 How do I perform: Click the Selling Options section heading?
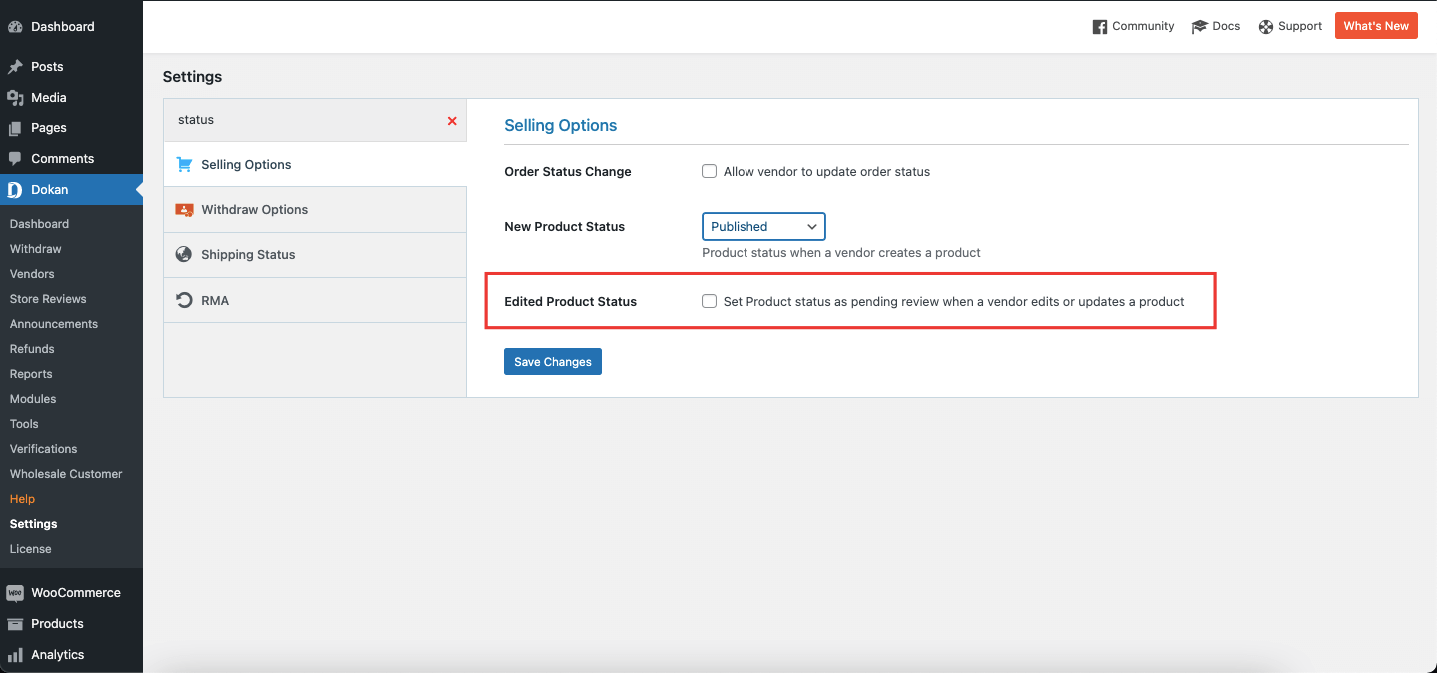(560, 126)
